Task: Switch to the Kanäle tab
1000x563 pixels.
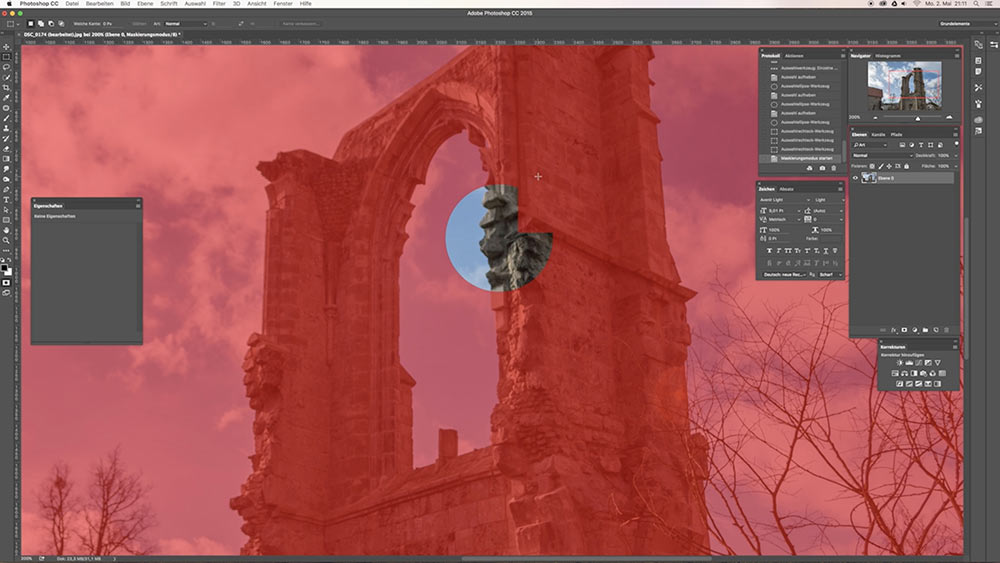Action: click(878, 135)
